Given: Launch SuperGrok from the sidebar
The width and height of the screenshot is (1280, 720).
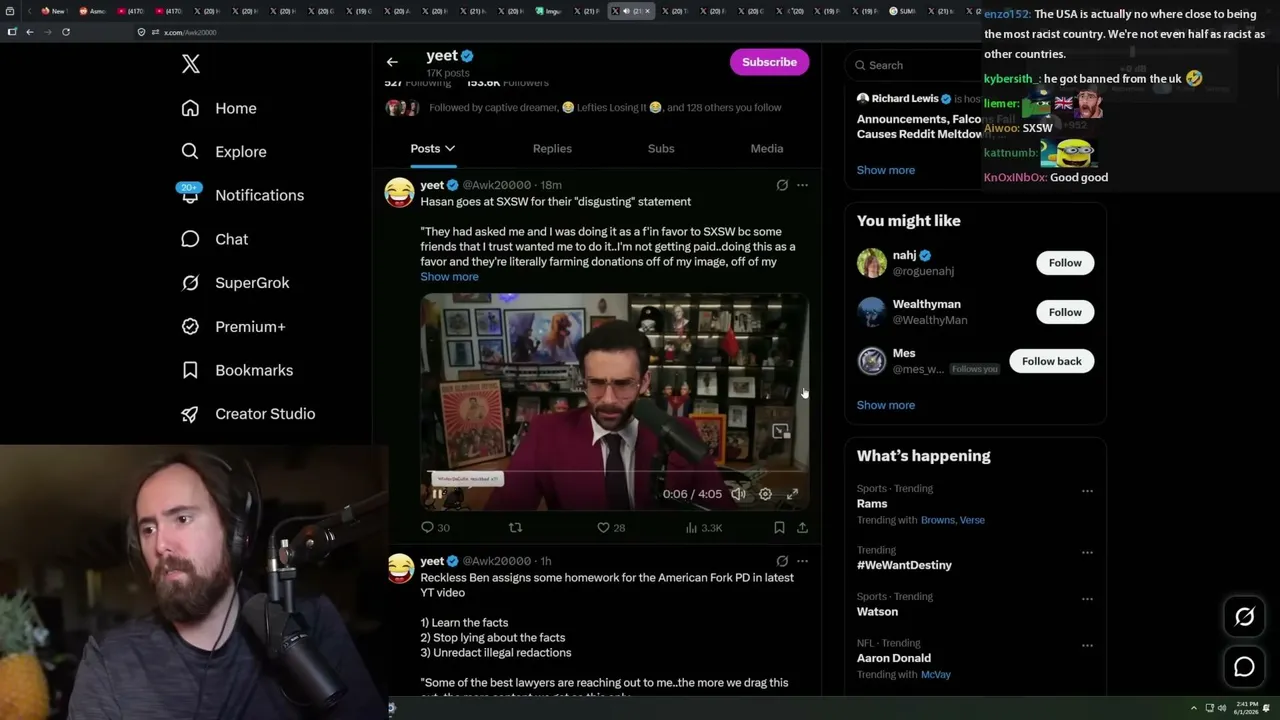Looking at the screenshot, I should point(235,283).
